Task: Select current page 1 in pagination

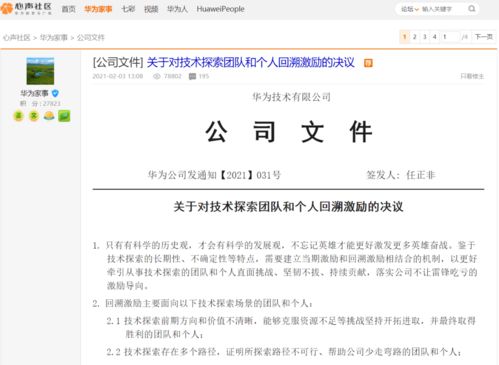Action: 404,37
